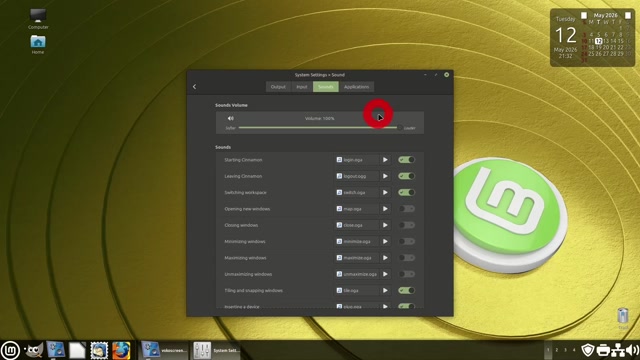Play the Closing windows sound
This screenshot has width=640, height=360.
385,225
